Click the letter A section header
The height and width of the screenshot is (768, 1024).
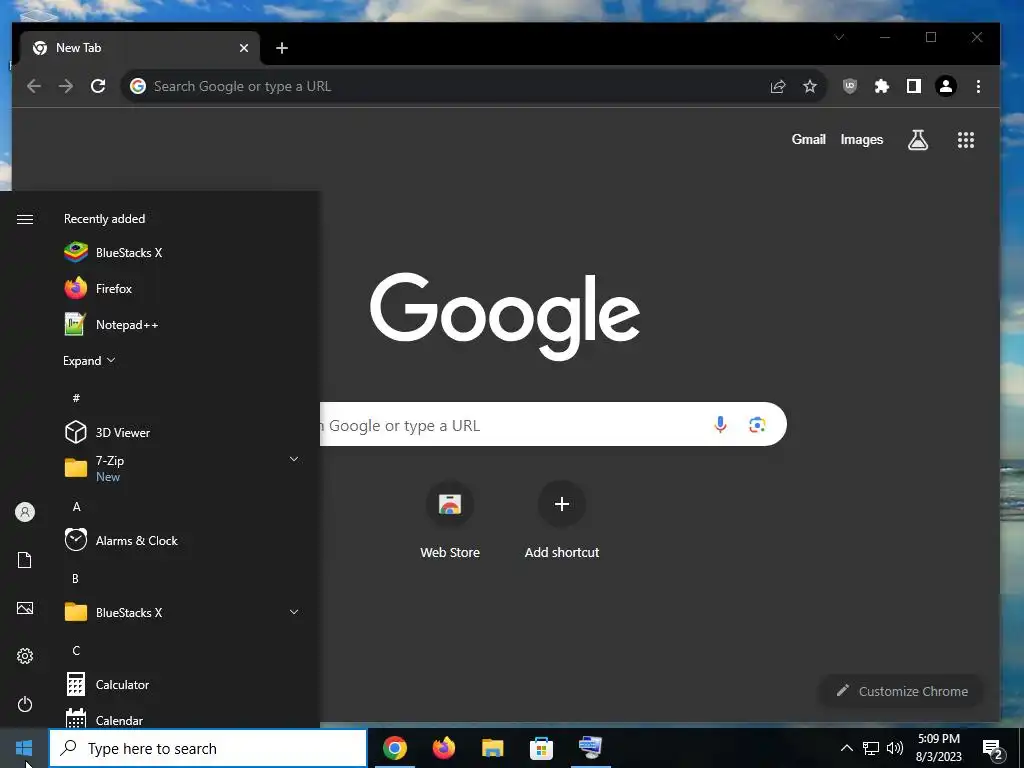[76, 506]
